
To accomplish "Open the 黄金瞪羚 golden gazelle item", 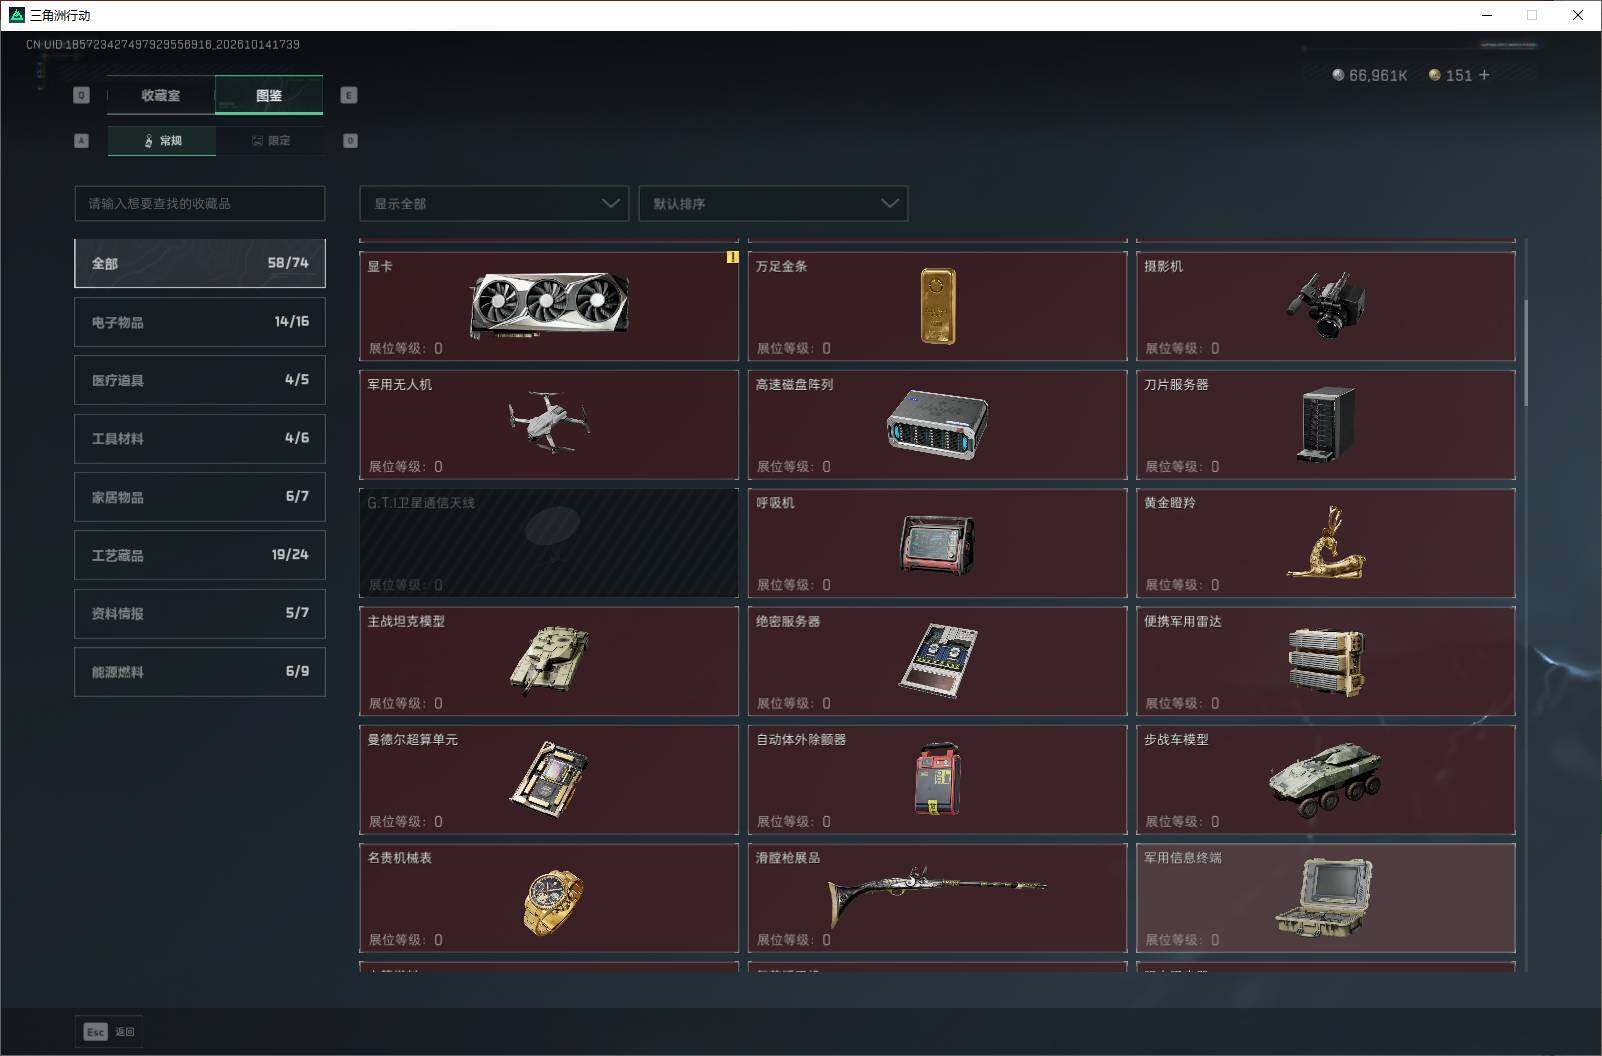I will pos(1326,543).
